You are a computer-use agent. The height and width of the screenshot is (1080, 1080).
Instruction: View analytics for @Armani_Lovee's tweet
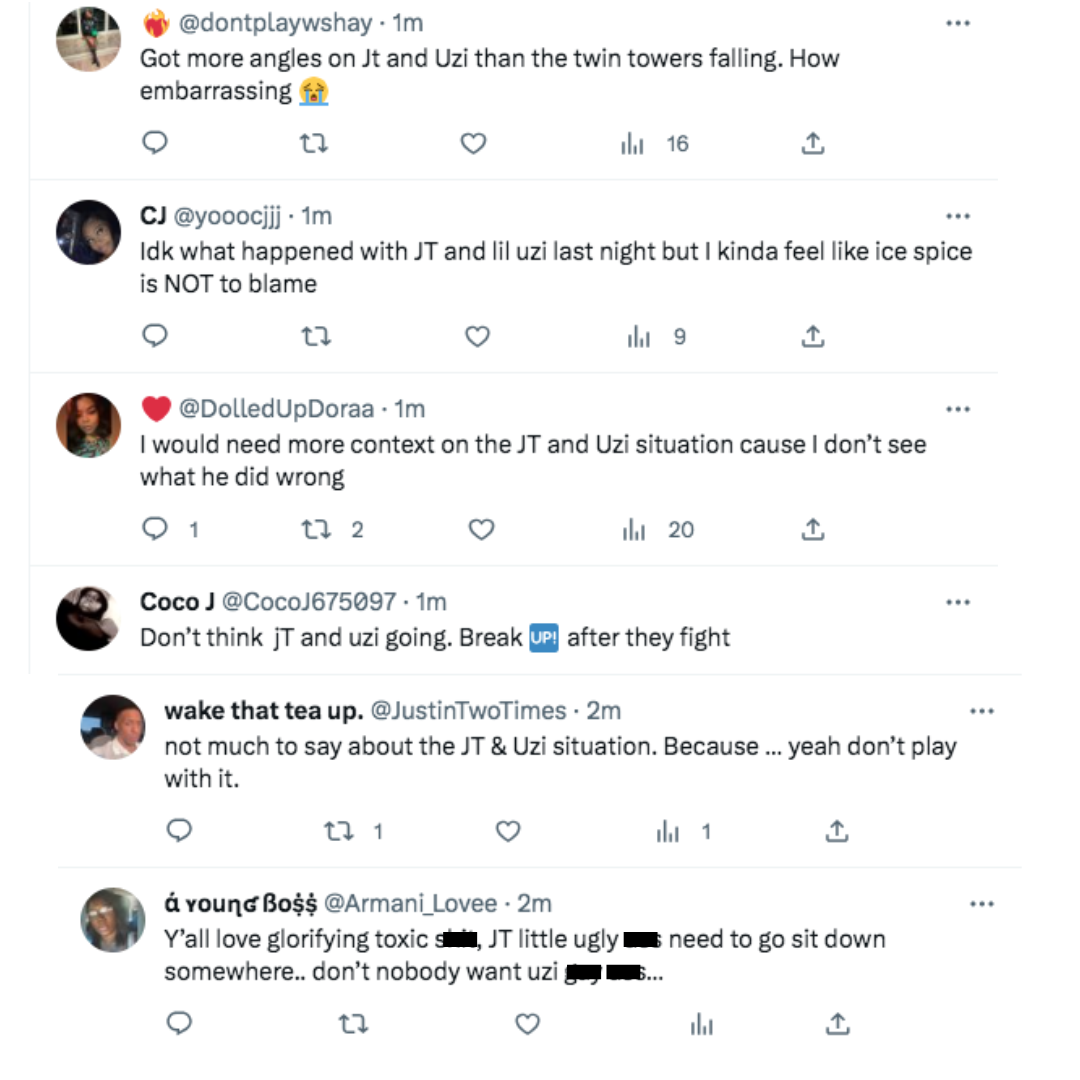tap(700, 1024)
